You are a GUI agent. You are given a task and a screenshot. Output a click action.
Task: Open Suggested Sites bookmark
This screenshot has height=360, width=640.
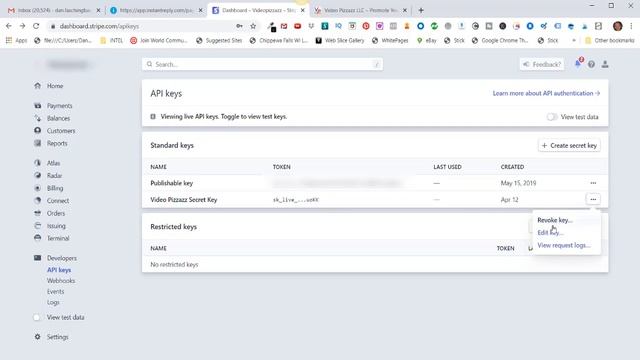[x=219, y=40]
